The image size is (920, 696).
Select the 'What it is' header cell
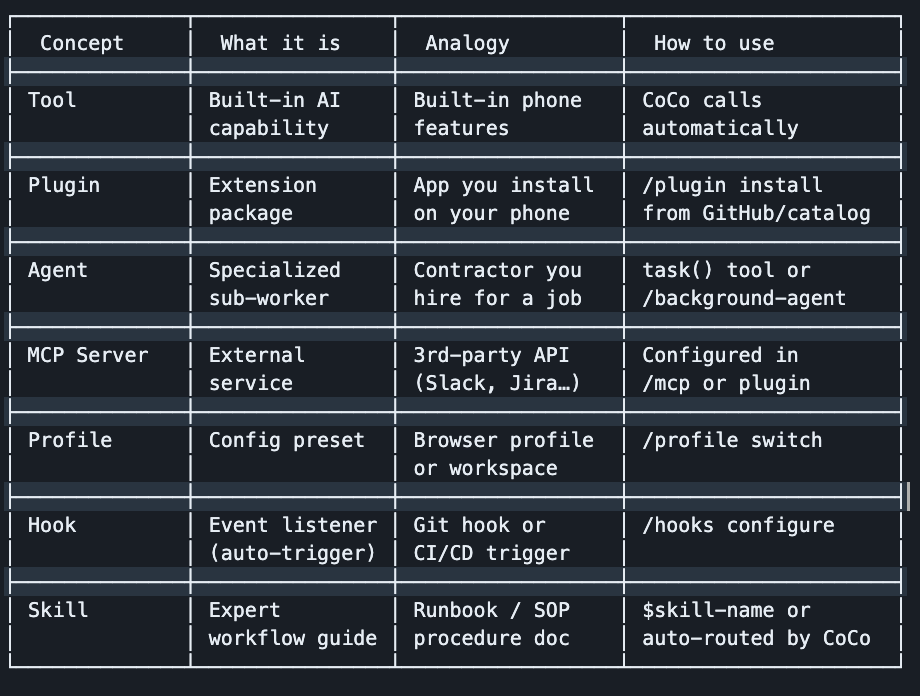point(280,43)
